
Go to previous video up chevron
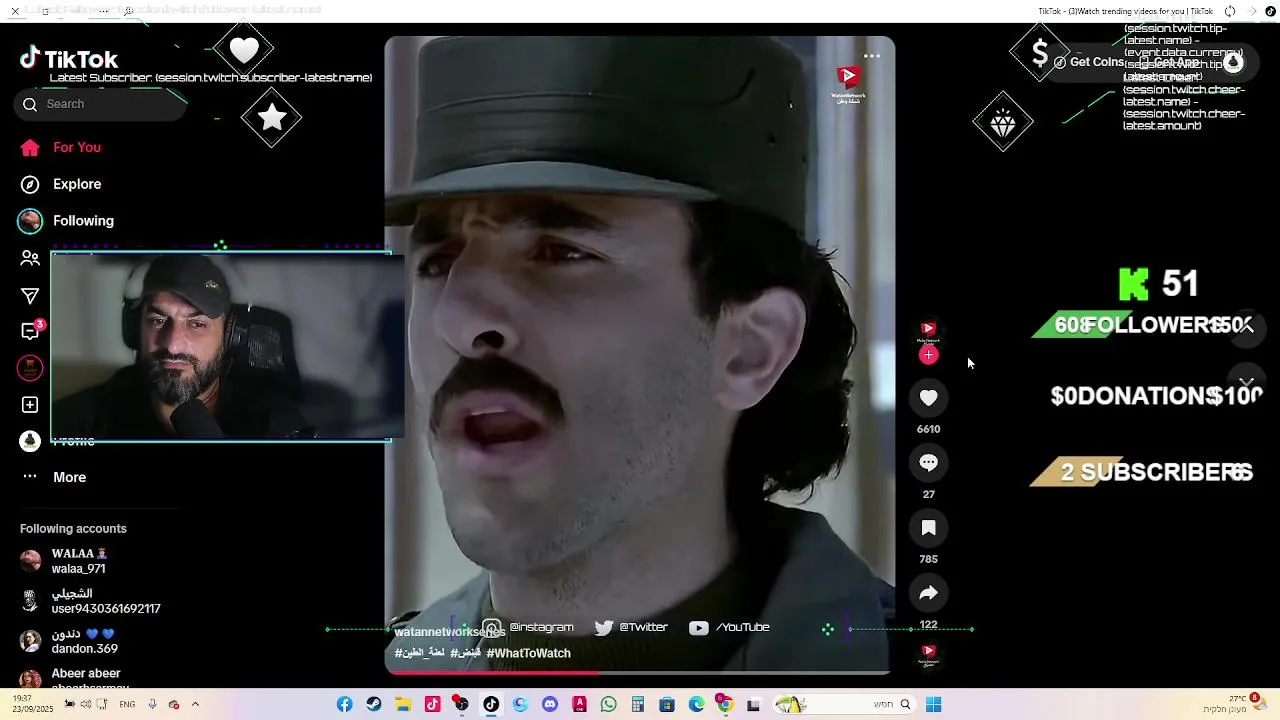pyautogui.click(x=1247, y=327)
